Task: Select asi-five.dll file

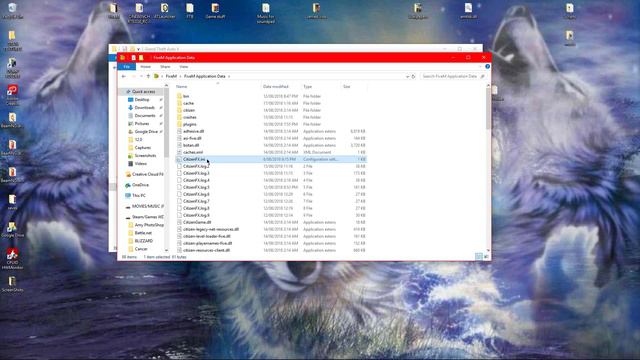Action: click(x=192, y=138)
